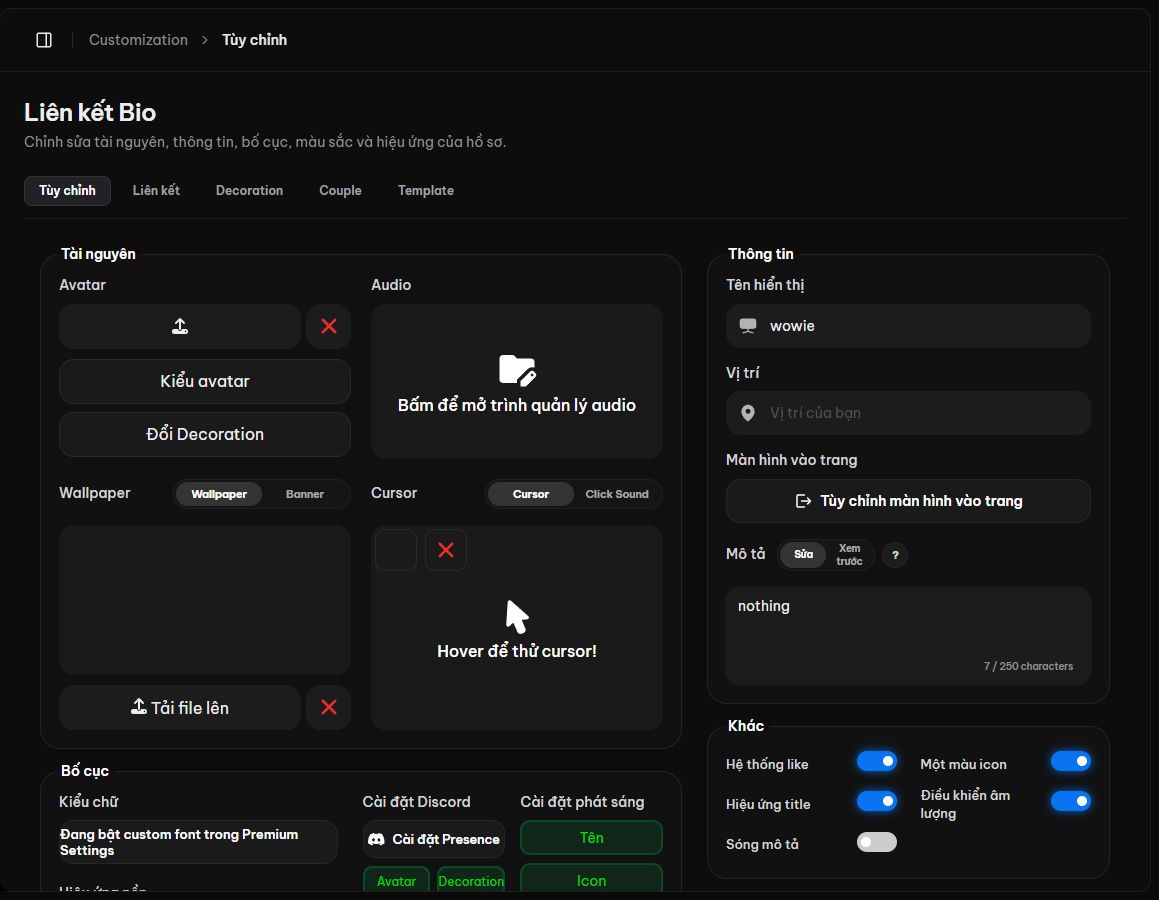1159x900 pixels.
Task: Disable the Hệ thống like toggle
Action: coord(877,761)
